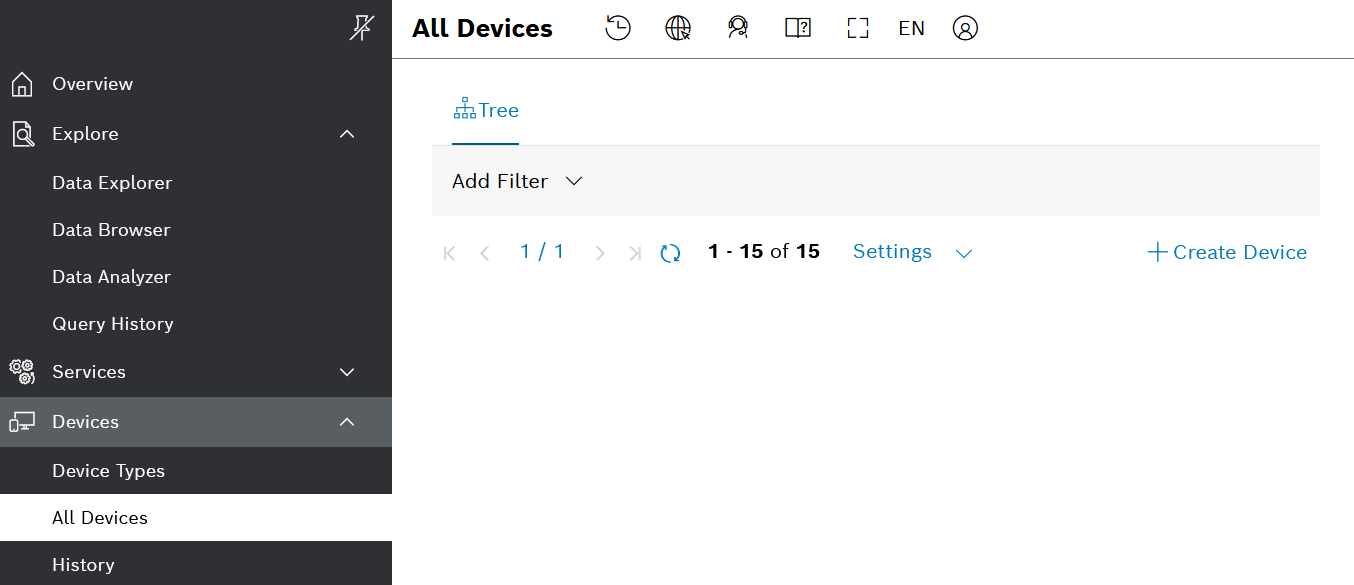The width and height of the screenshot is (1354, 585).
Task: Switch to the Tree tab
Action: 486,110
